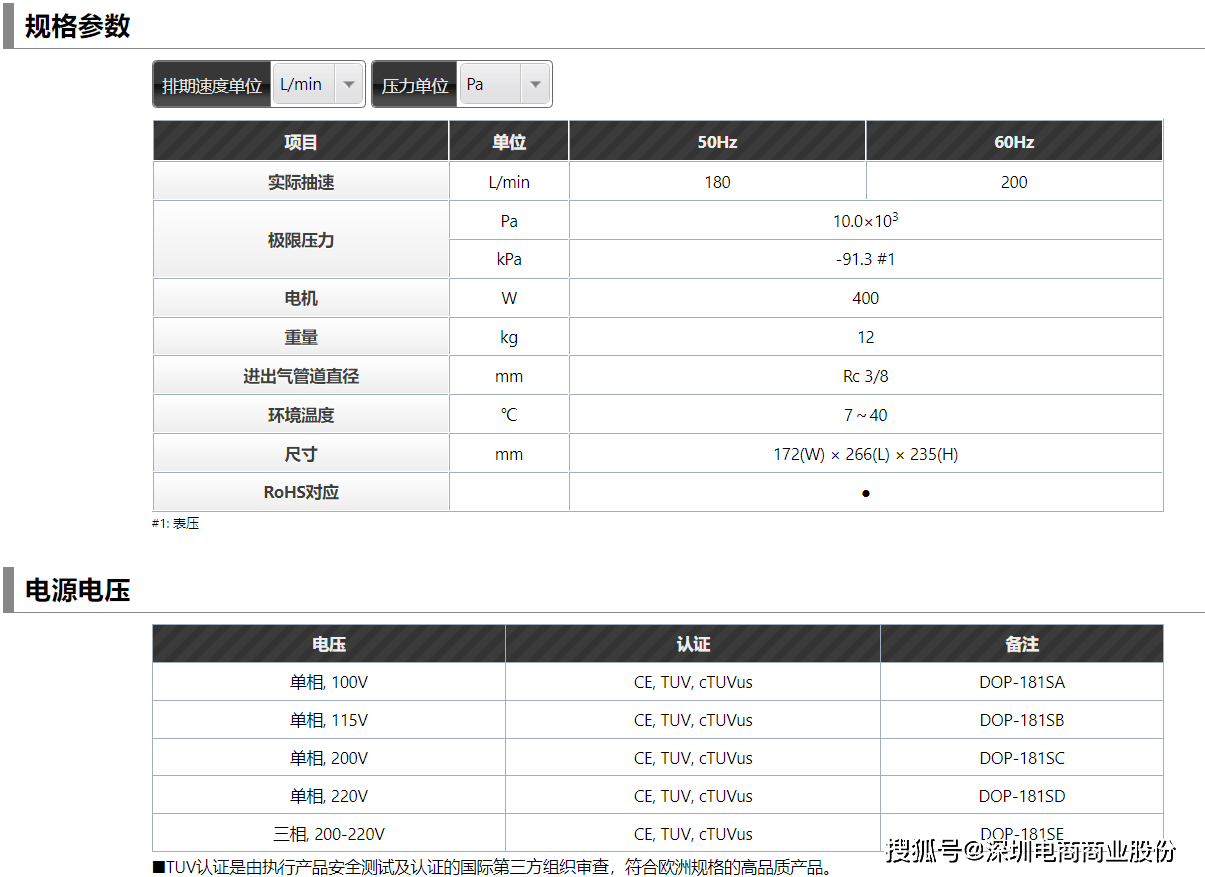Select the 7～40 temperature value
The image size is (1205, 877).
866,415
